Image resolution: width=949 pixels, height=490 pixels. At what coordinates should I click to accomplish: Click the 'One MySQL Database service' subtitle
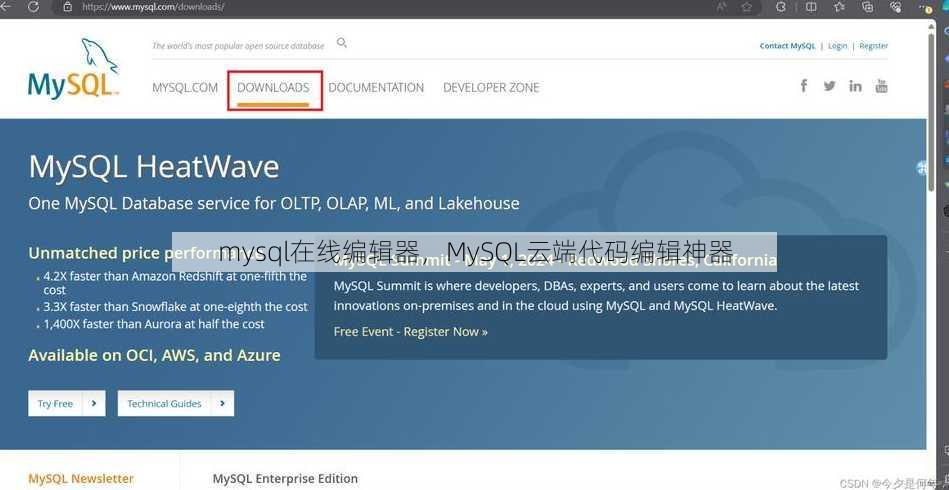[x=274, y=203]
